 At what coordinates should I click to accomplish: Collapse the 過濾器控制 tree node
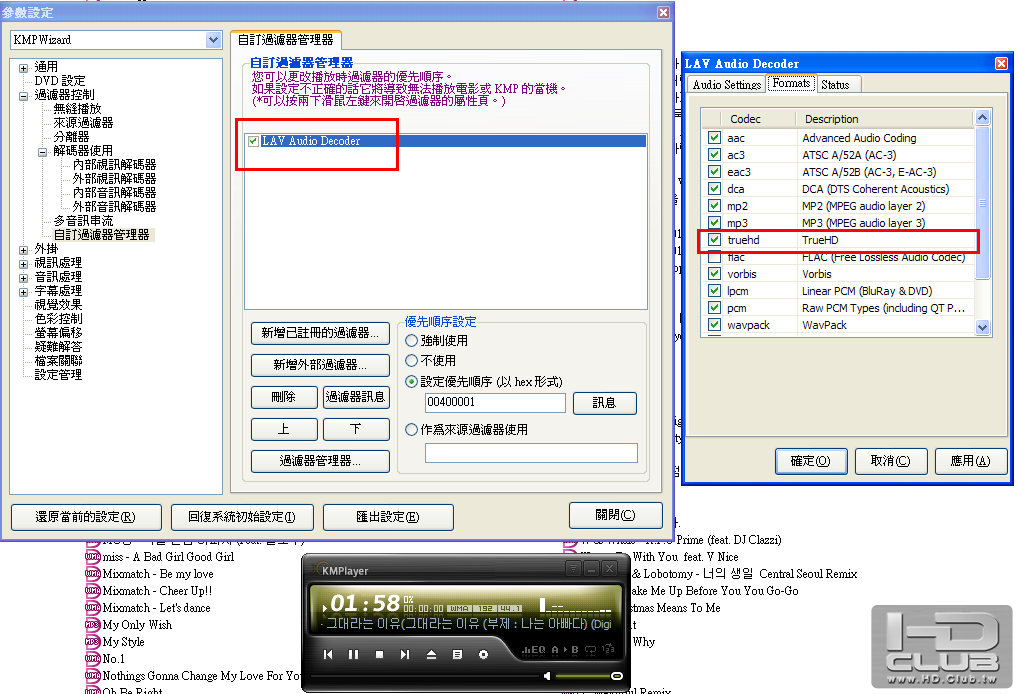pos(23,95)
